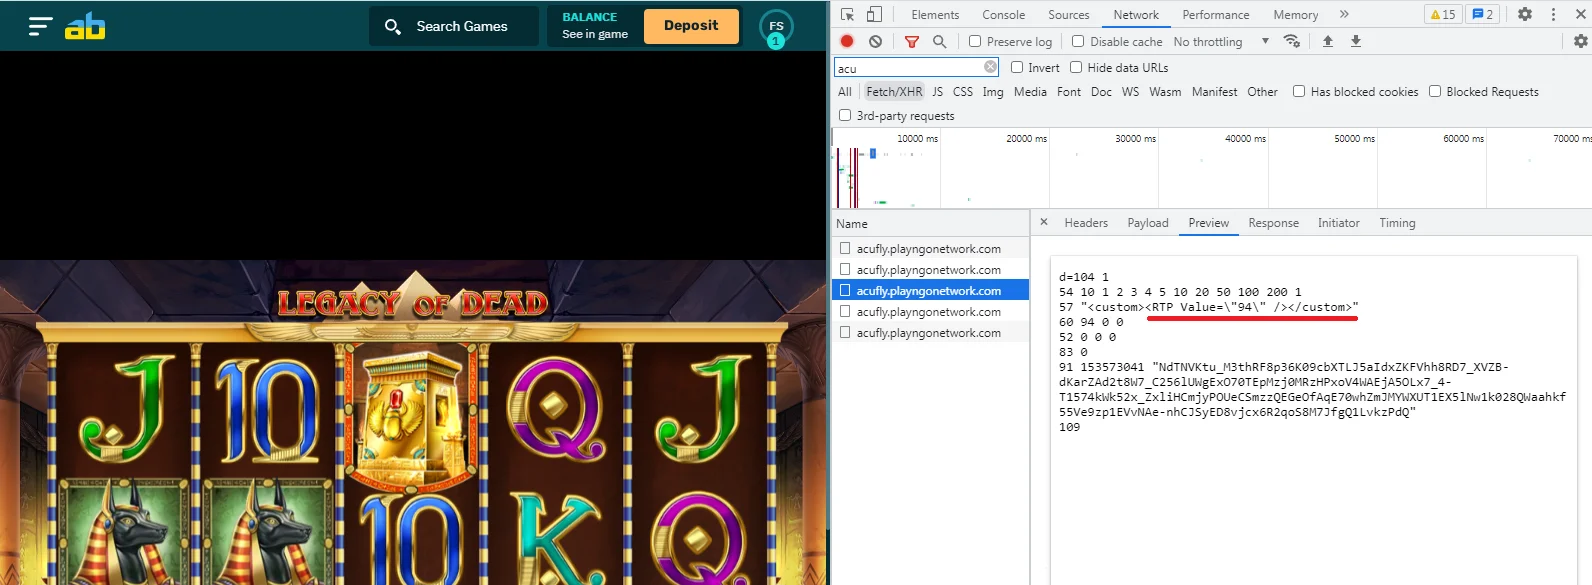The image size is (1592, 585).
Task: Export HAR file with download arrow
Action: (1356, 41)
